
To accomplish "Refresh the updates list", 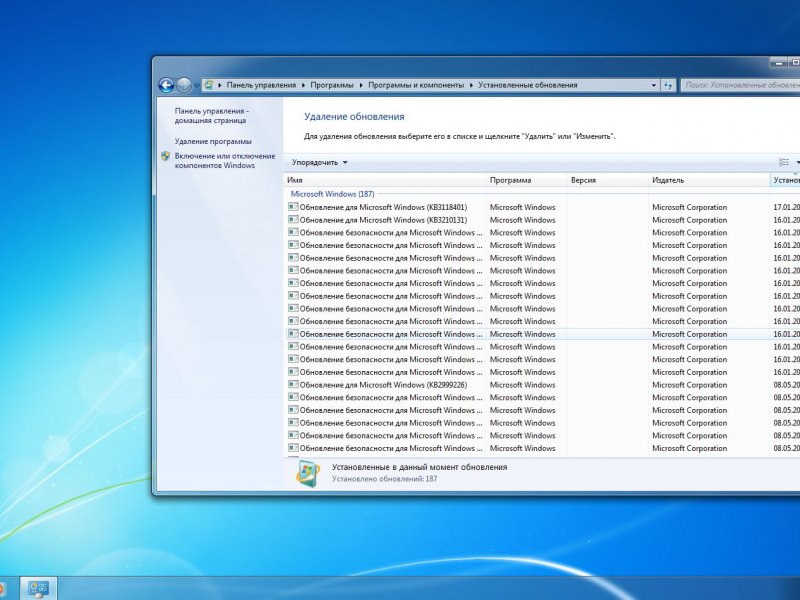I will point(668,85).
